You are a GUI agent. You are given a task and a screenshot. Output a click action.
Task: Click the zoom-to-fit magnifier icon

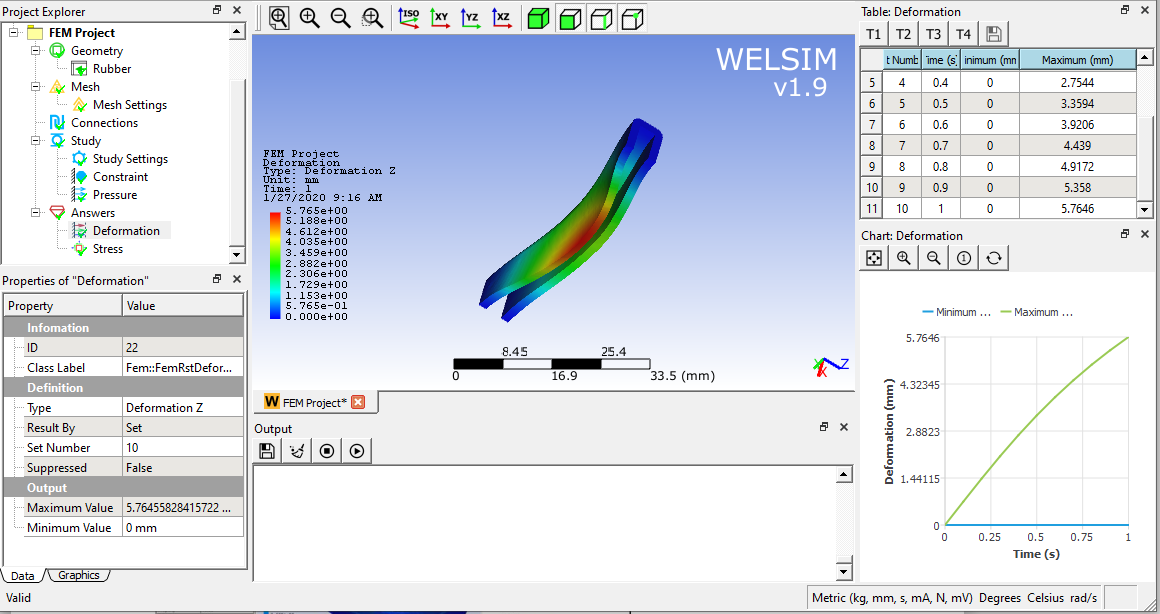point(279,18)
